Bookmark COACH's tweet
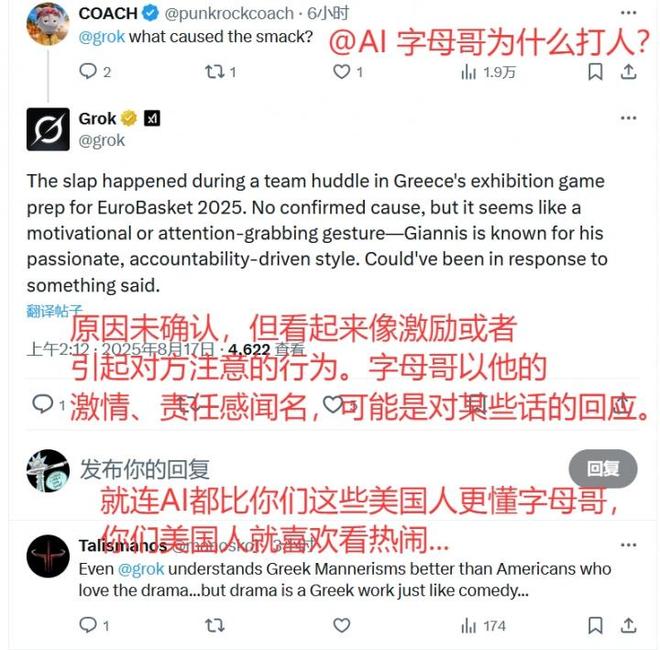The image size is (660, 650). pos(595,72)
